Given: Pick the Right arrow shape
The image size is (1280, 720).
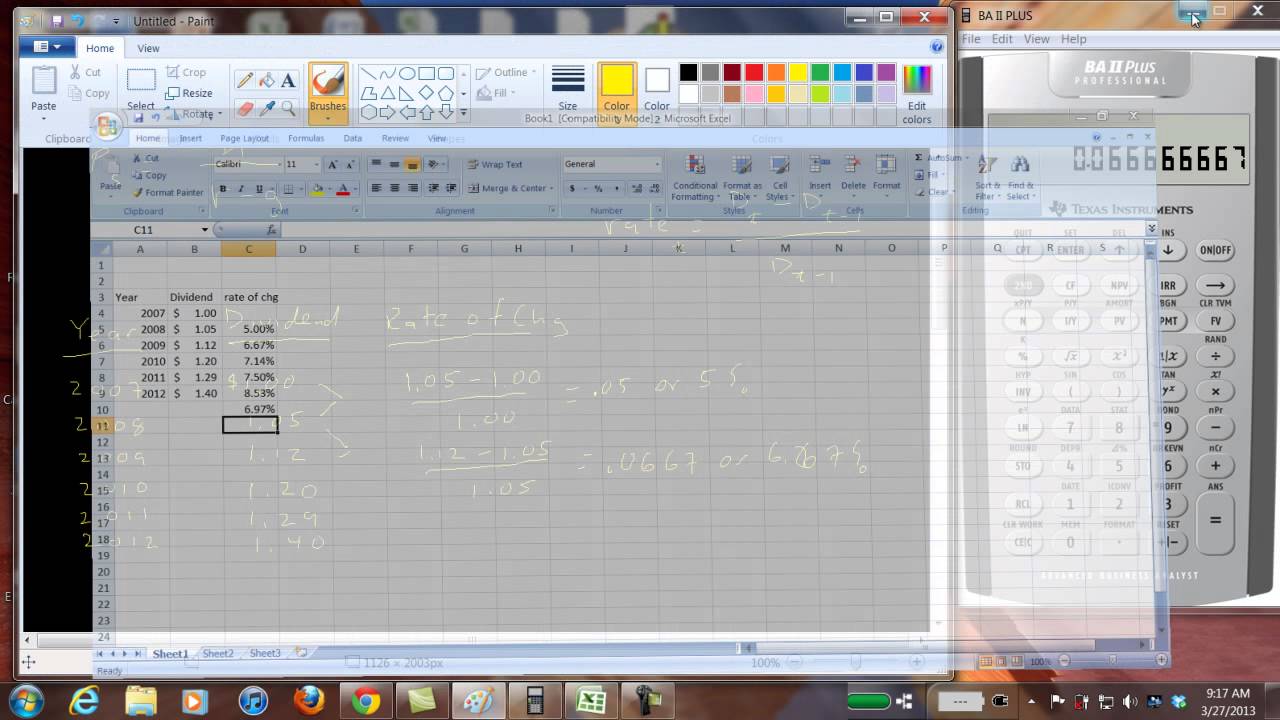Looking at the screenshot, I should (x=387, y=112).
